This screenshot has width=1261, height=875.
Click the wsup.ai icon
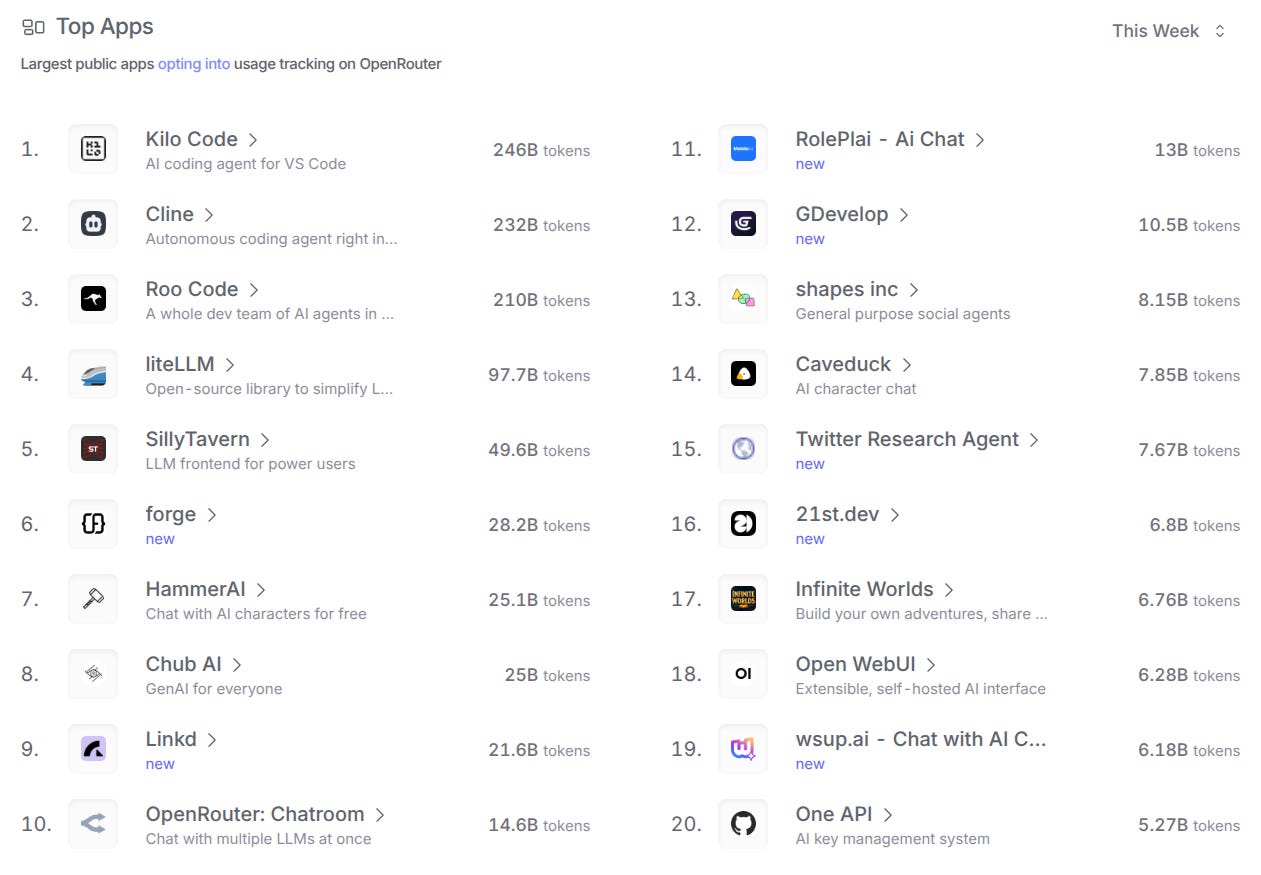click(x=743, y=749)
